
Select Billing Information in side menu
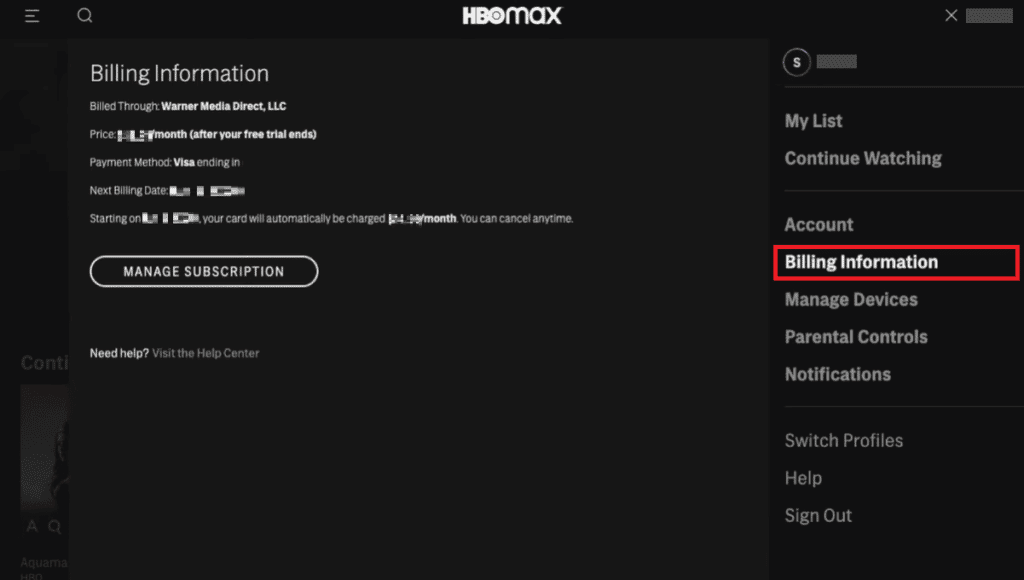click(x=896, y=263)
